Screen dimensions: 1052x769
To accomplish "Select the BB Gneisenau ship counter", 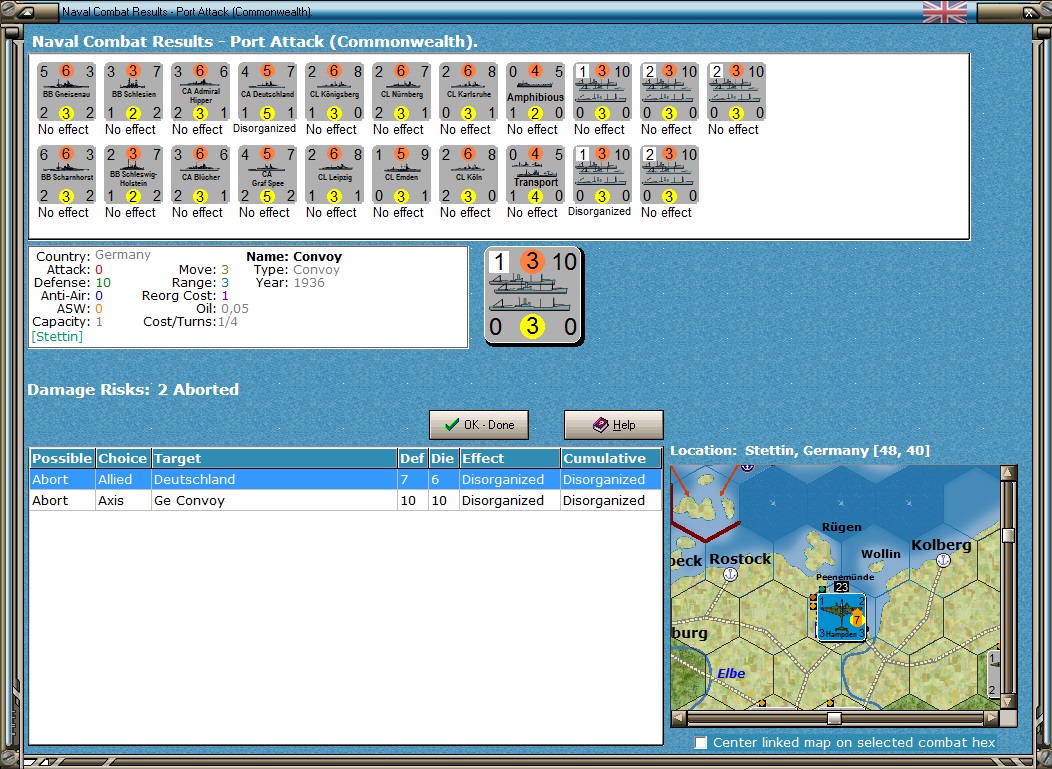I will (66, 92).
